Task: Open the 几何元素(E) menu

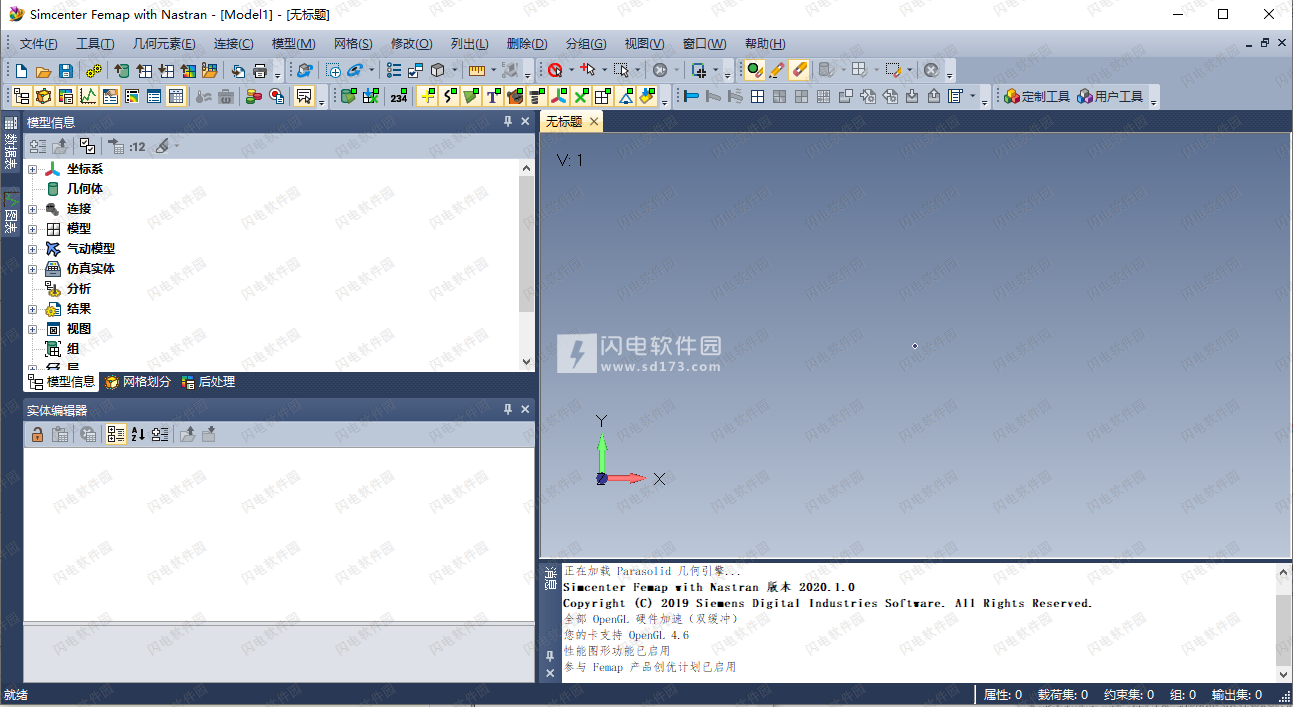Action: coord(164,44)
